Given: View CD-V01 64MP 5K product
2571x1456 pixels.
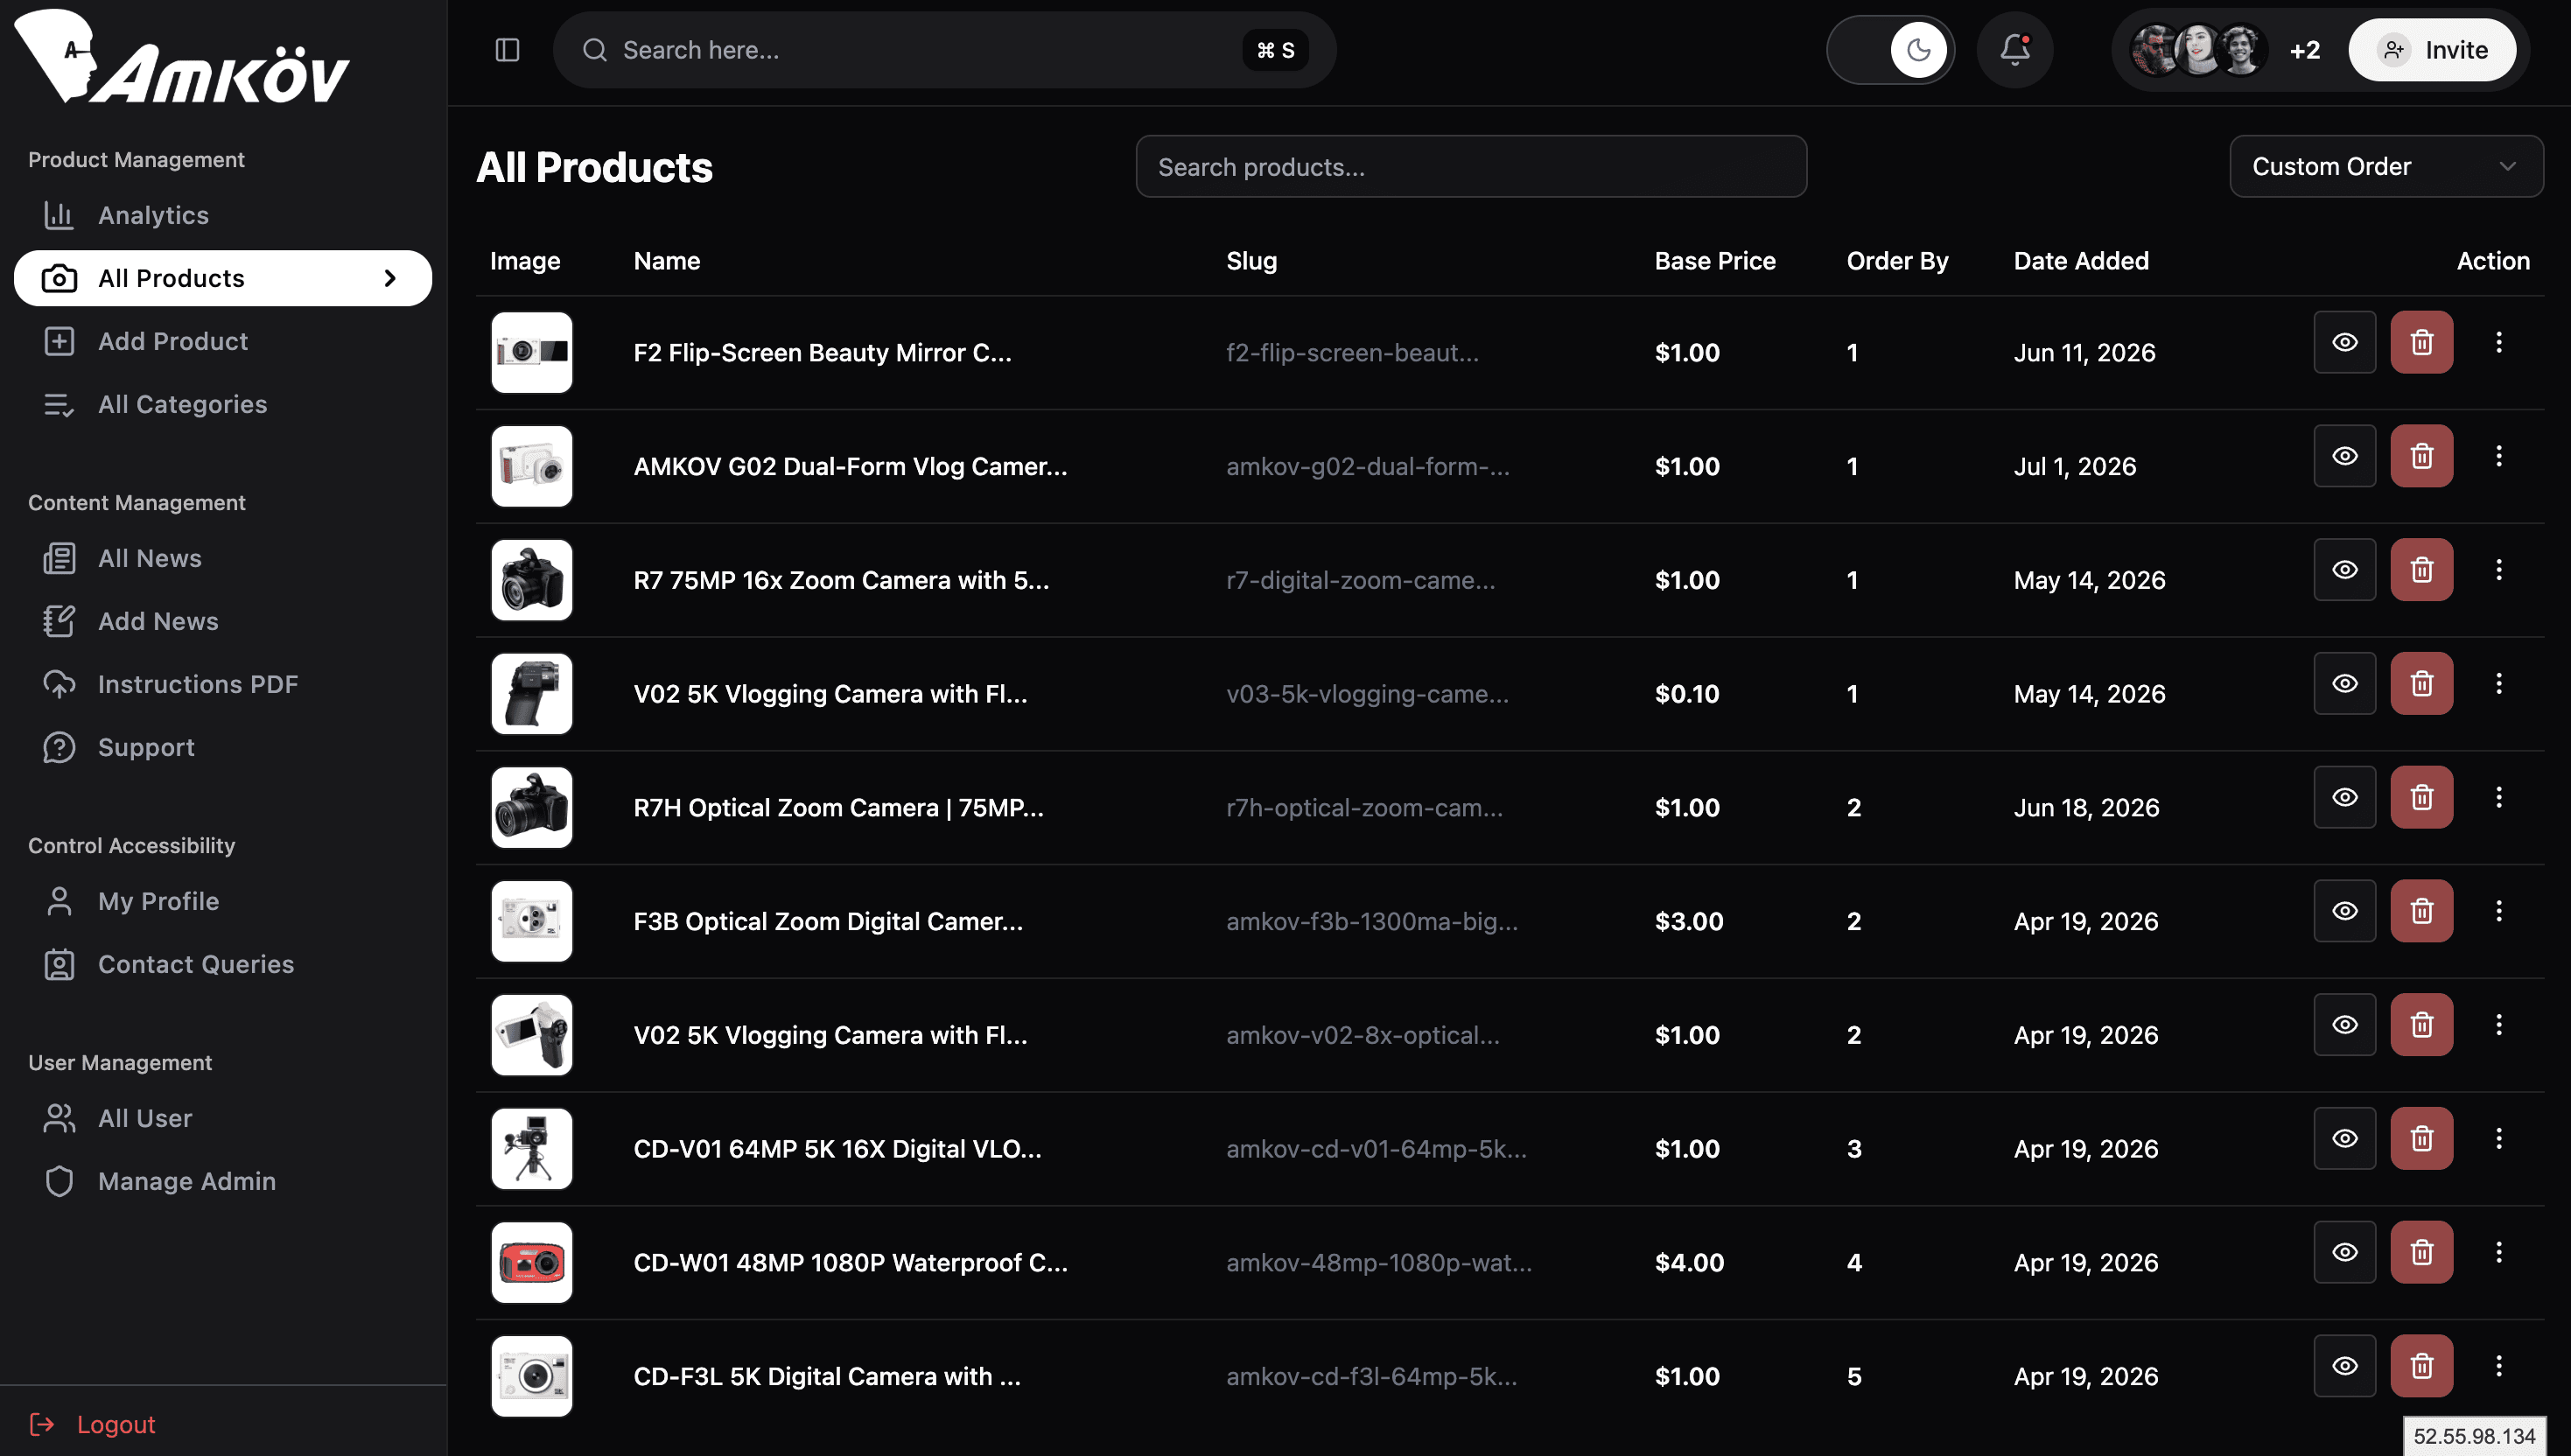Looking at the screenshot, I should (x=2344, y=1139).
